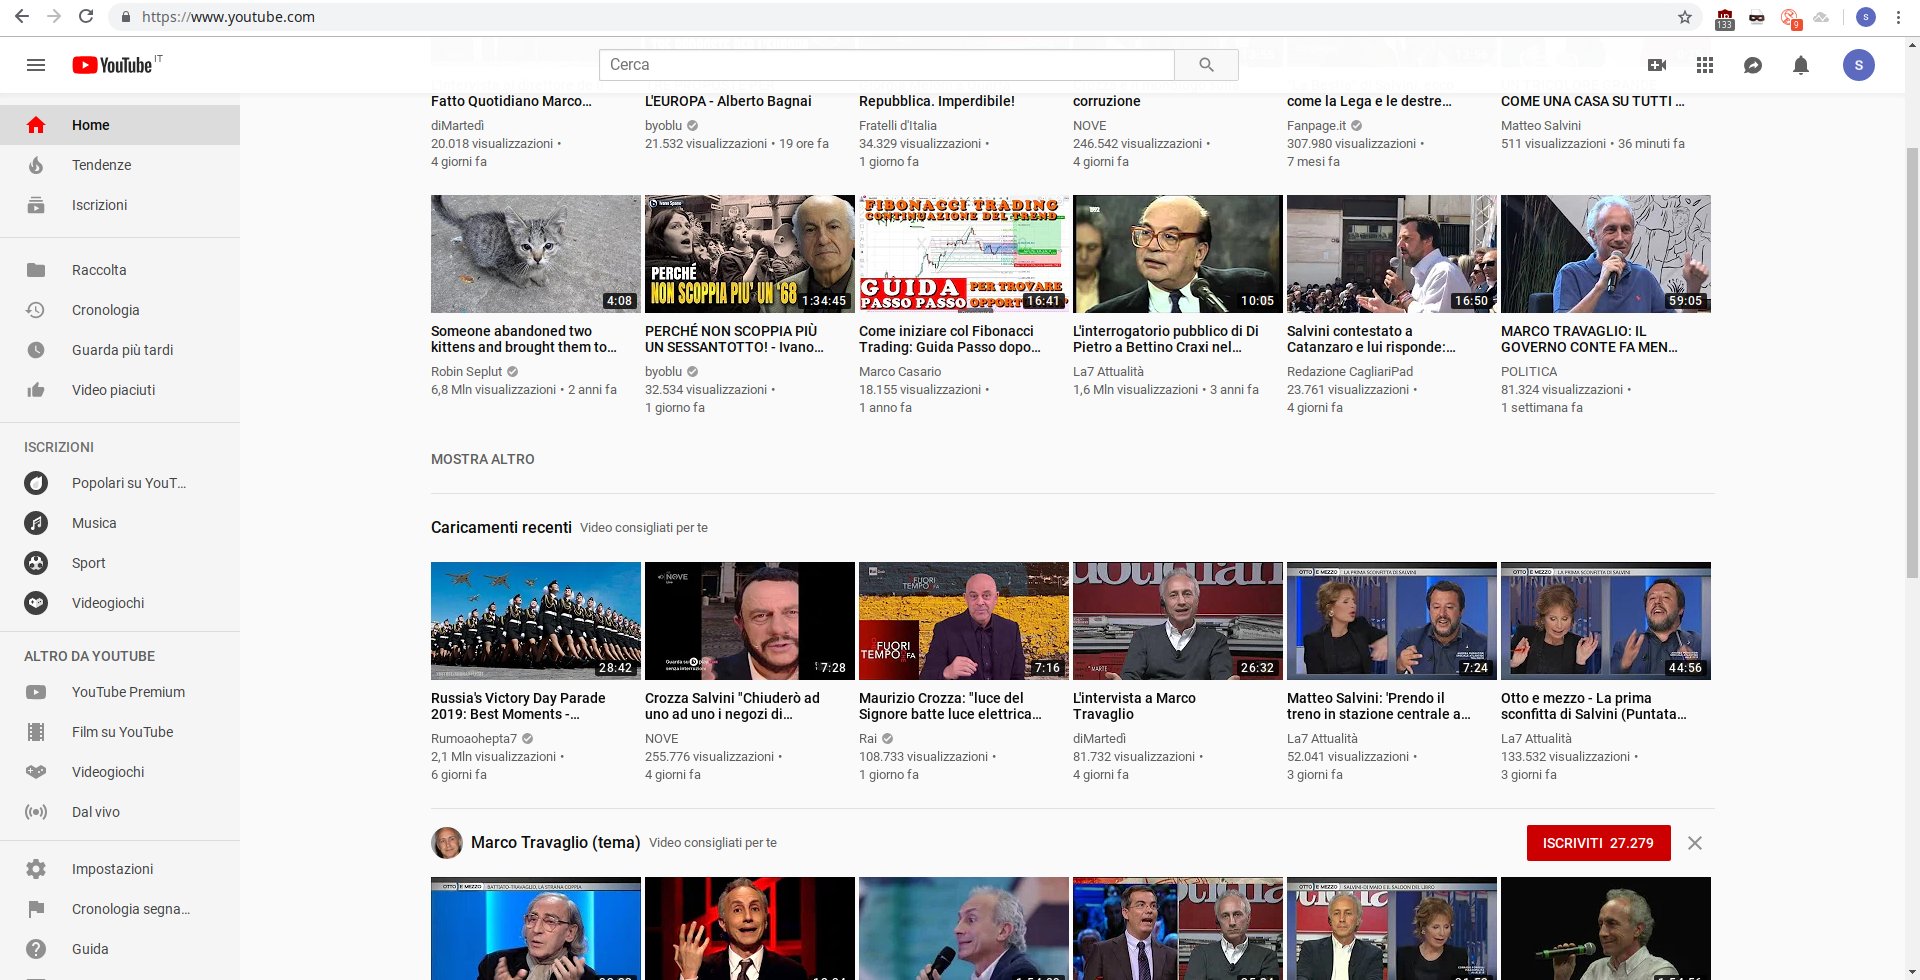Screen dimensions: 1920x980
Task: Click the Cronologia history icon
Action: tap(36, 310)
